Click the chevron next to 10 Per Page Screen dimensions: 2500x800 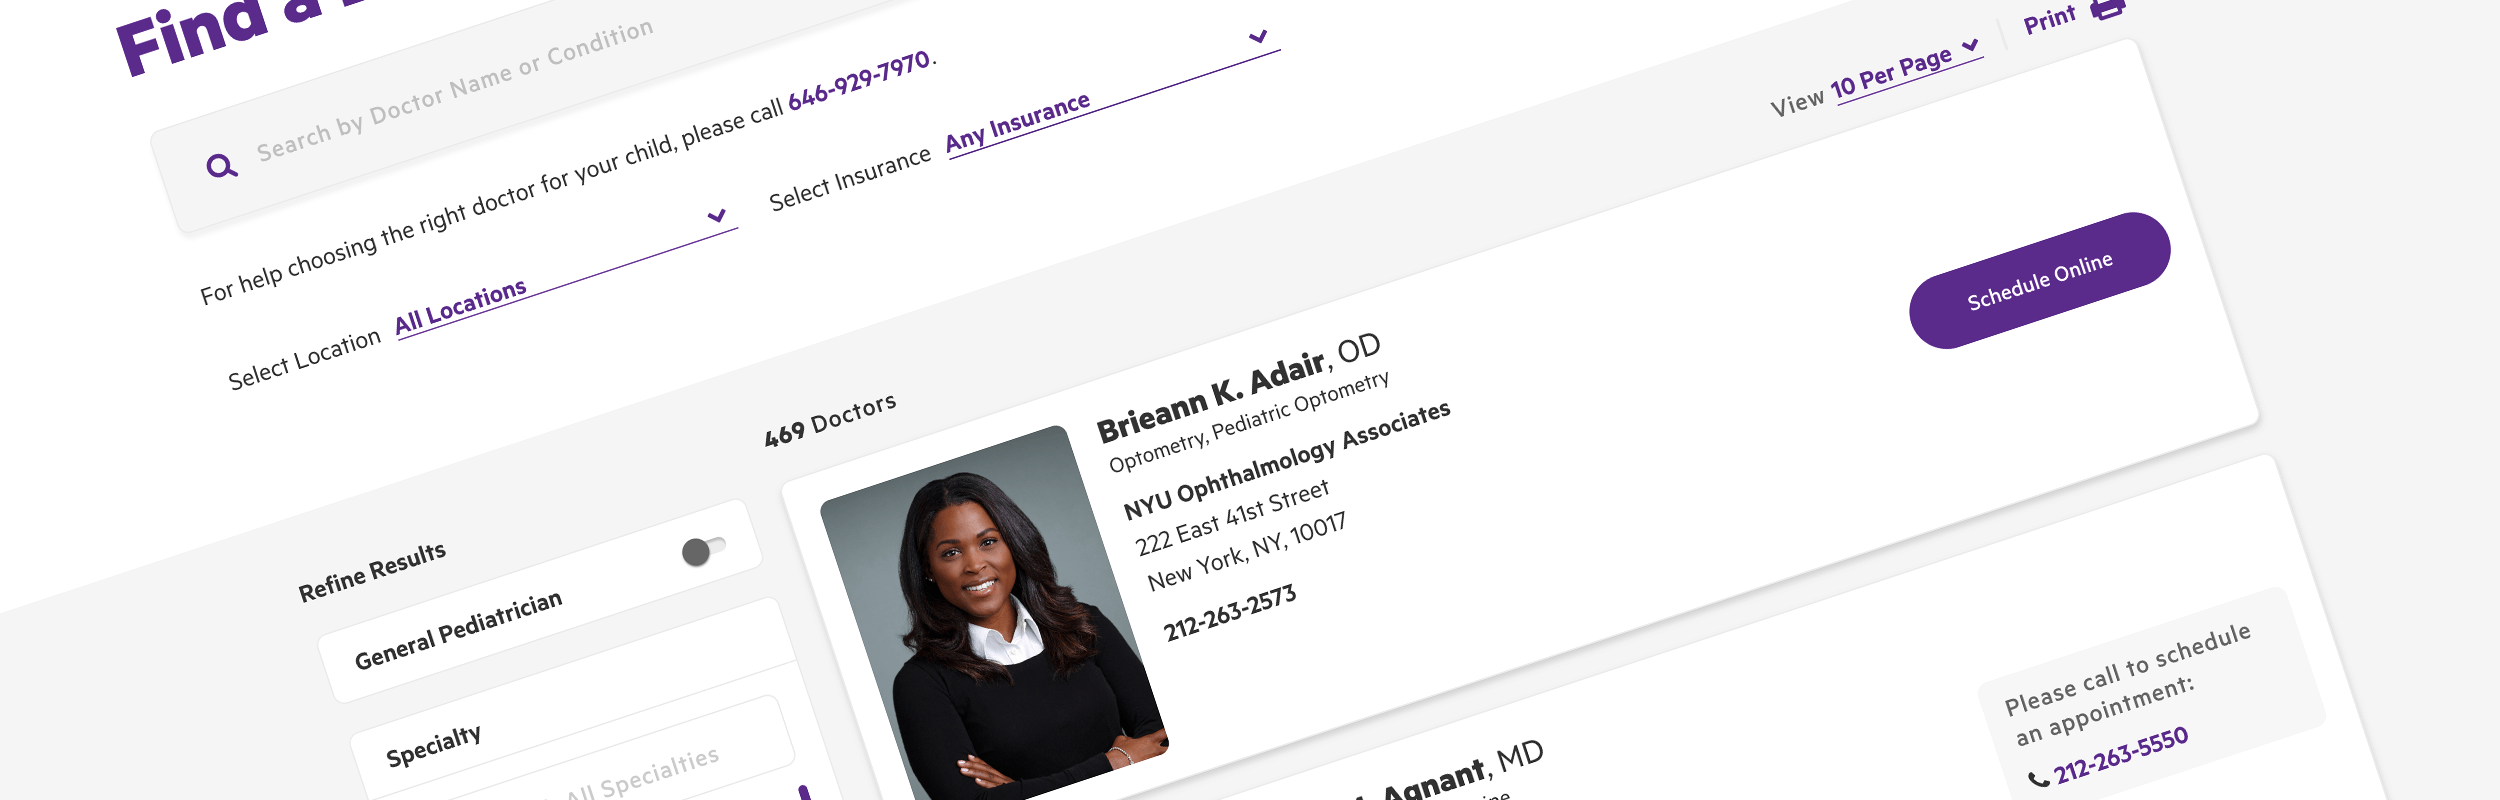pos(1970,45)
